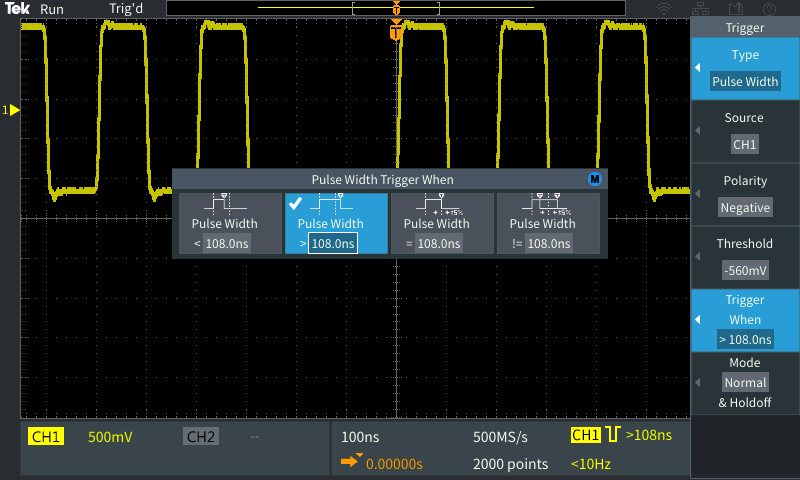The height and width of the screenshot is (480, 800).
Task: Click the channel 1 ground reference marker
Action: pyautogui.click(x=11, y=109)
